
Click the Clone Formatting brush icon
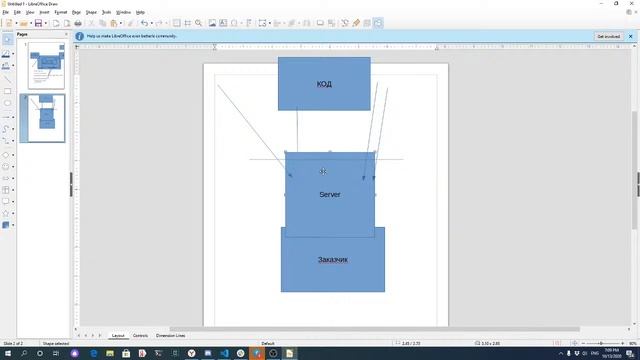point(131,23)
